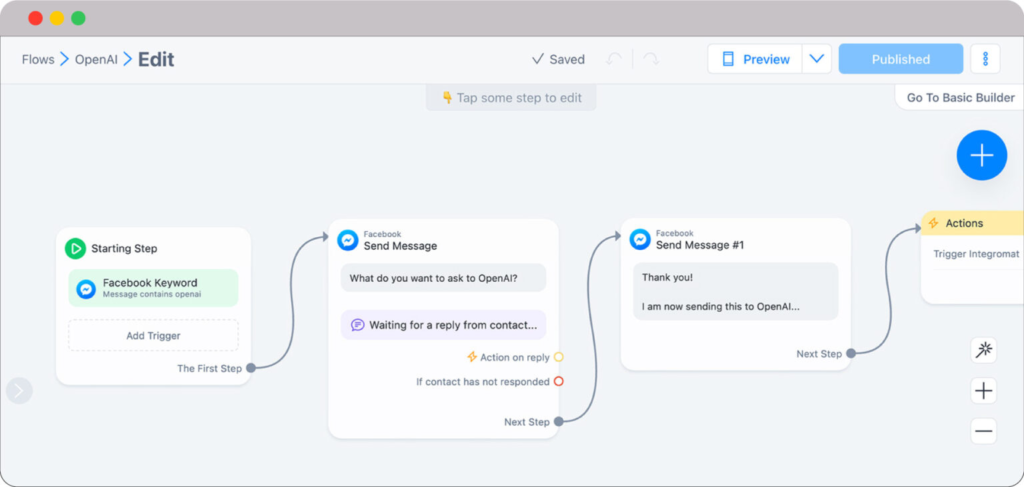Click the Edit breadcrumb title
The image size is (1024, 487).
pos(156,59)
